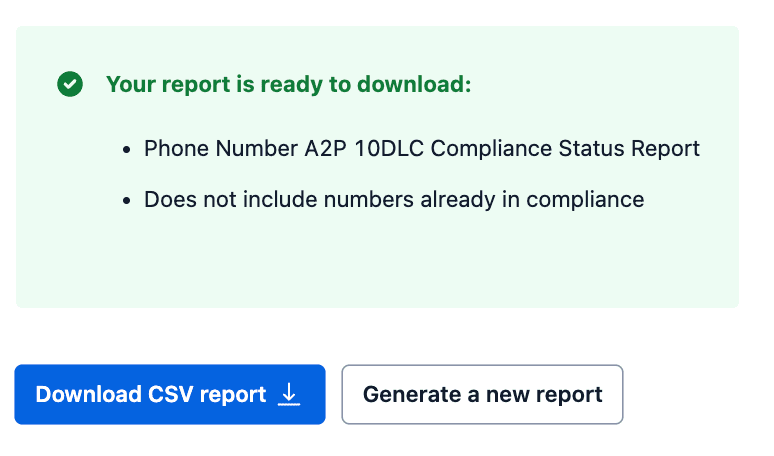The width and height of the screenshot is (774, 456).
Task: Click the word 'Generate' on the outlined button
Action: coord(411,395)
